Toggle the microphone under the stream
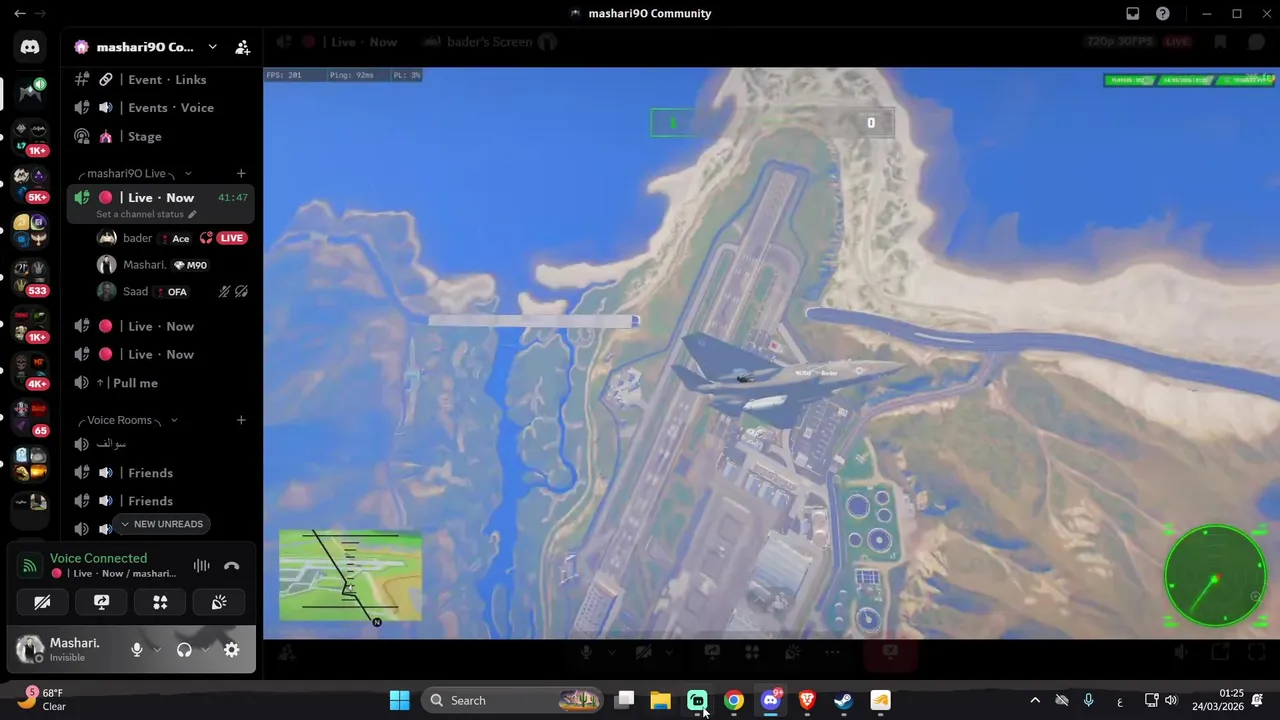 [587, 652]
